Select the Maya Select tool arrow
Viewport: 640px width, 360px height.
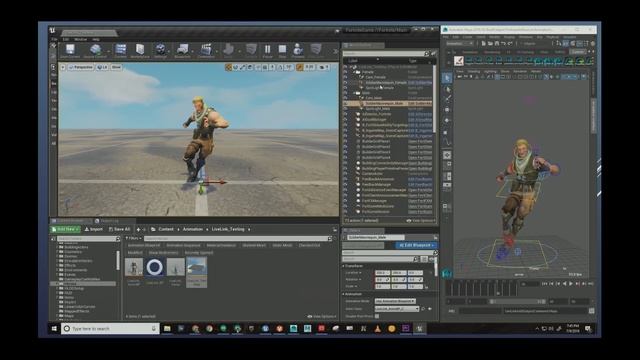[447, 78]
